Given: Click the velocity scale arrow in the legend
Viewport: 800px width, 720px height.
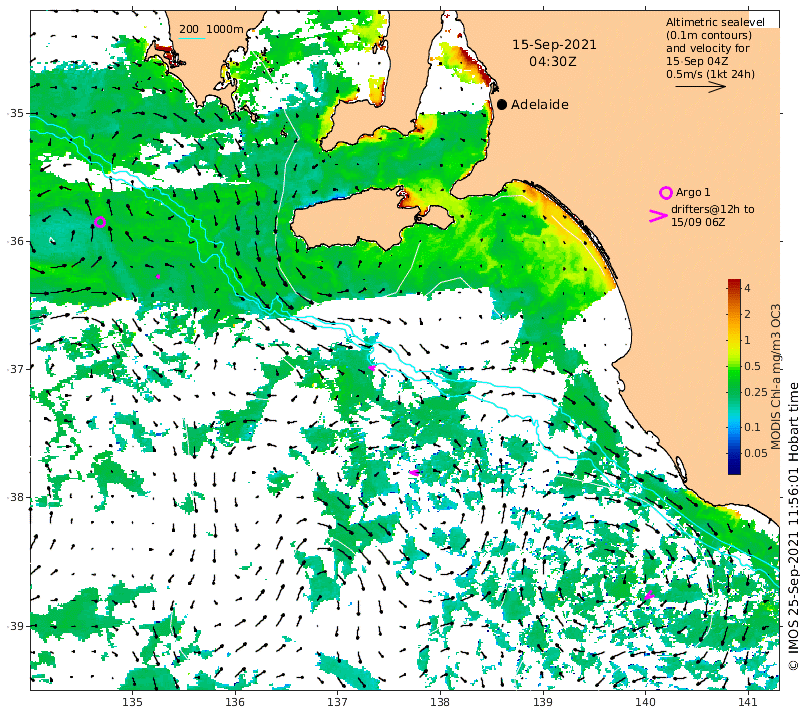Looking at the screenshot, I should (x=701, y=87).
